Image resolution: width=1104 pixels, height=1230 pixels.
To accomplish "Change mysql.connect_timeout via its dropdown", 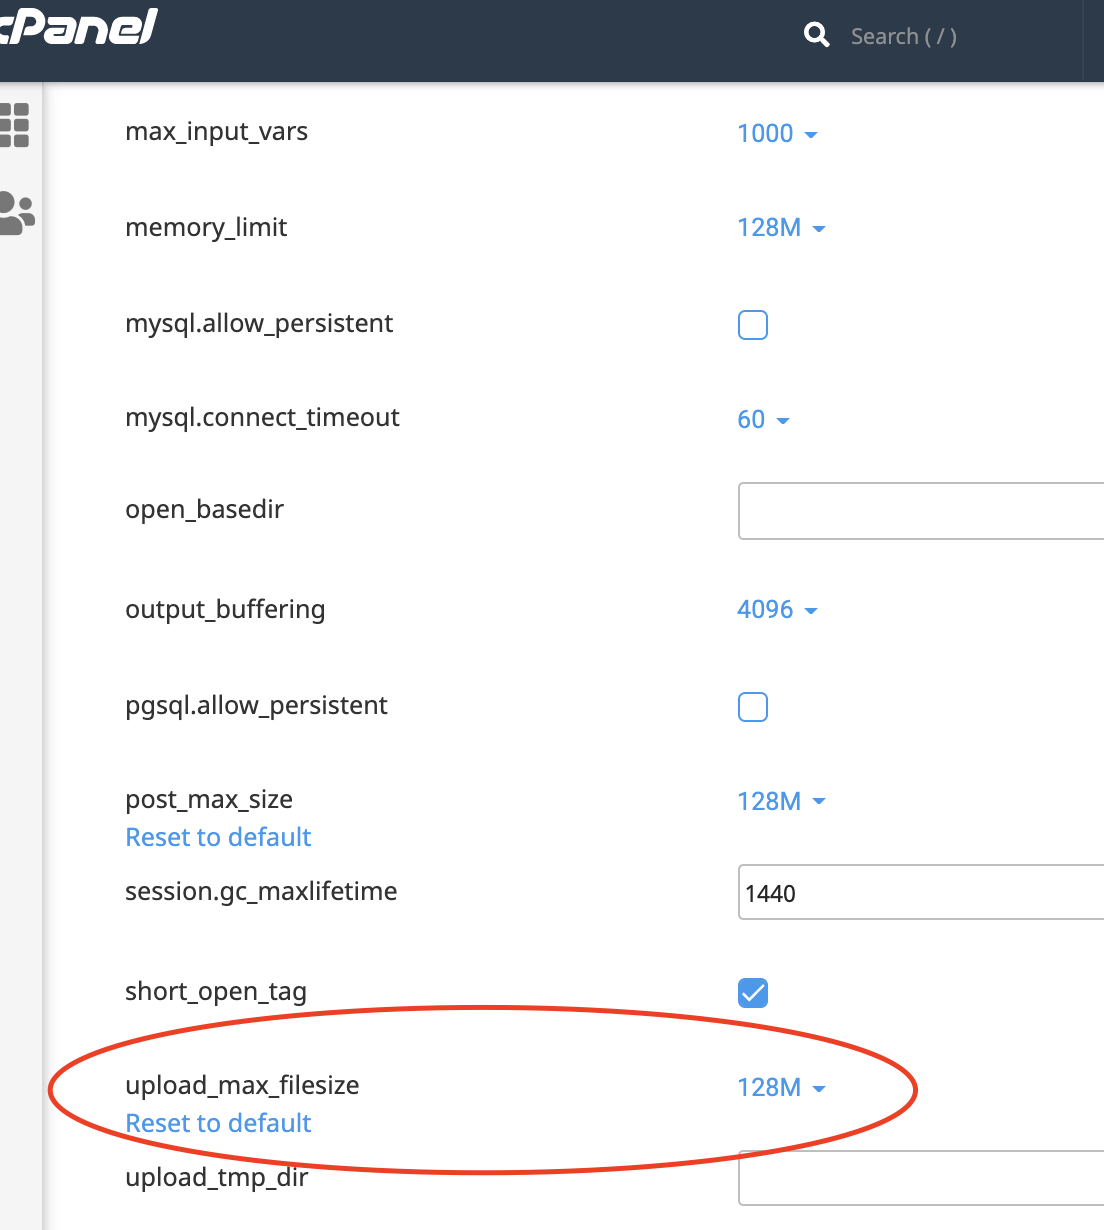I will click(x=764, y=419).
